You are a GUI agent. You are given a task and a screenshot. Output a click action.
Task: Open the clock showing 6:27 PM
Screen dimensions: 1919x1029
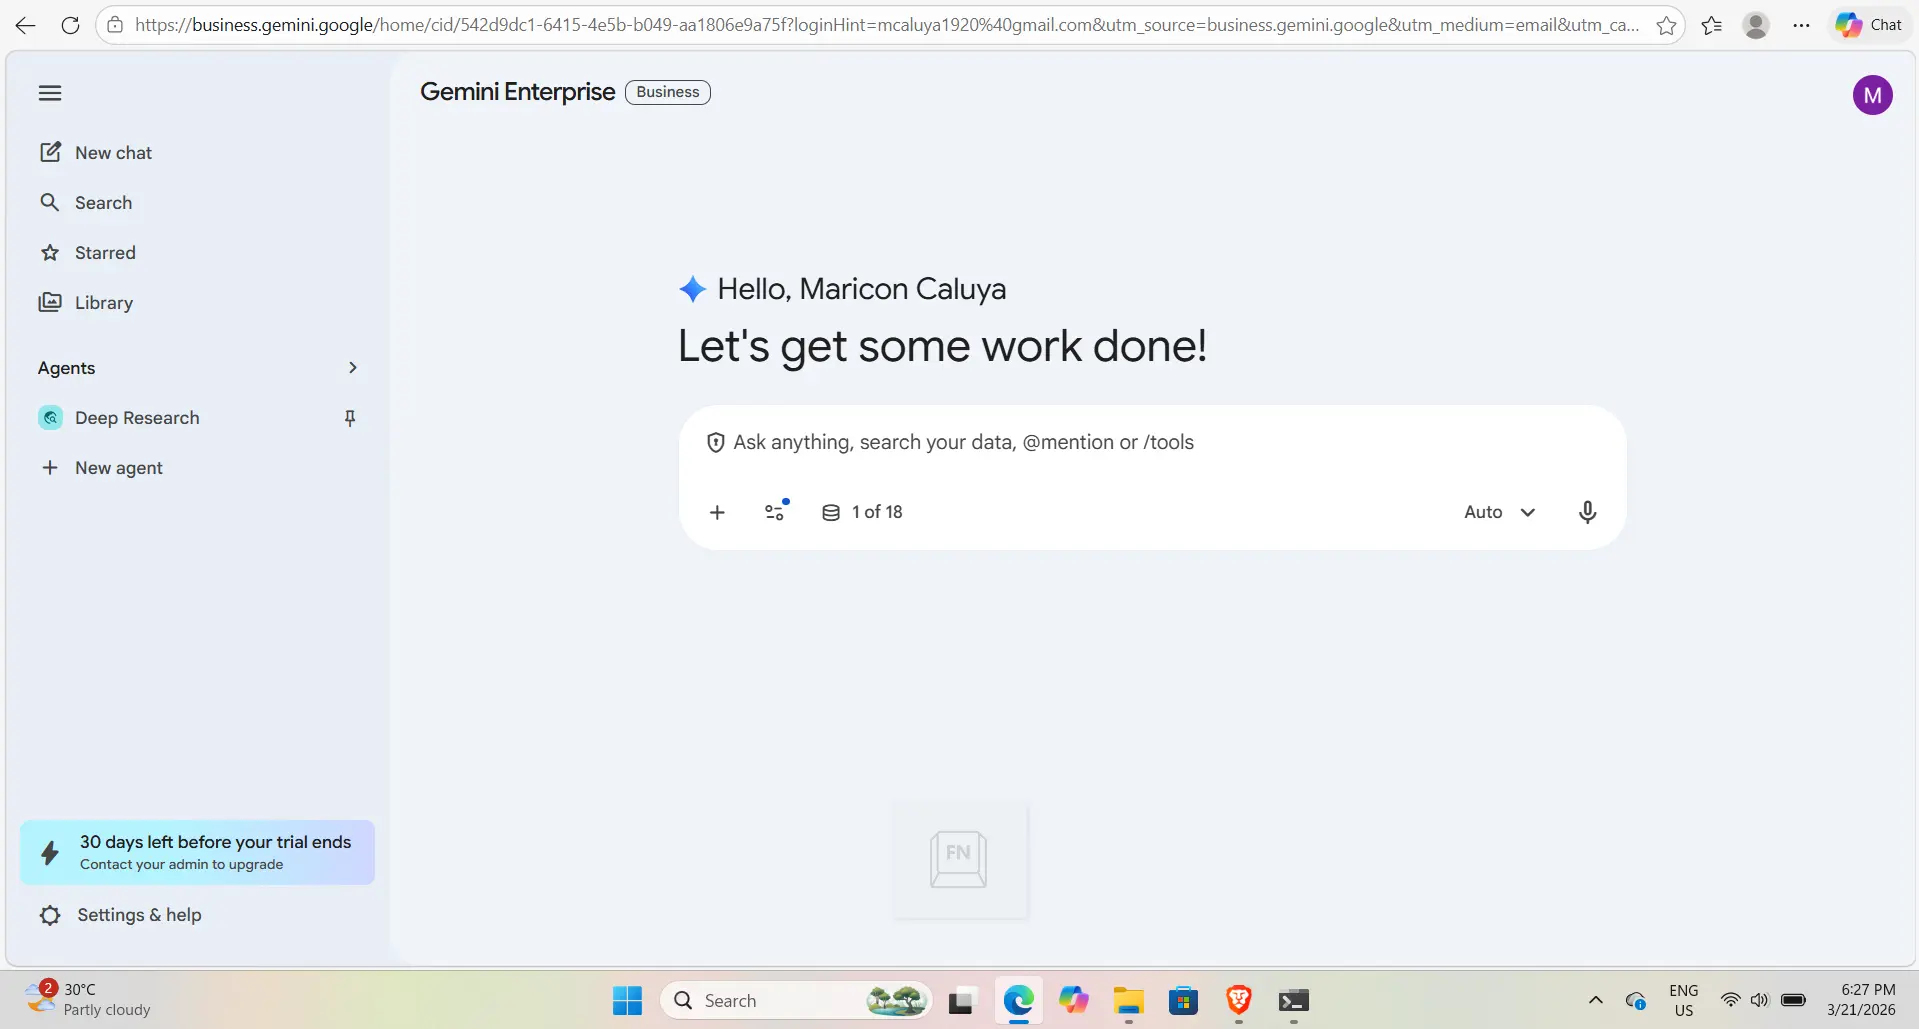pyautogui.click(x=1861, y=1000)
